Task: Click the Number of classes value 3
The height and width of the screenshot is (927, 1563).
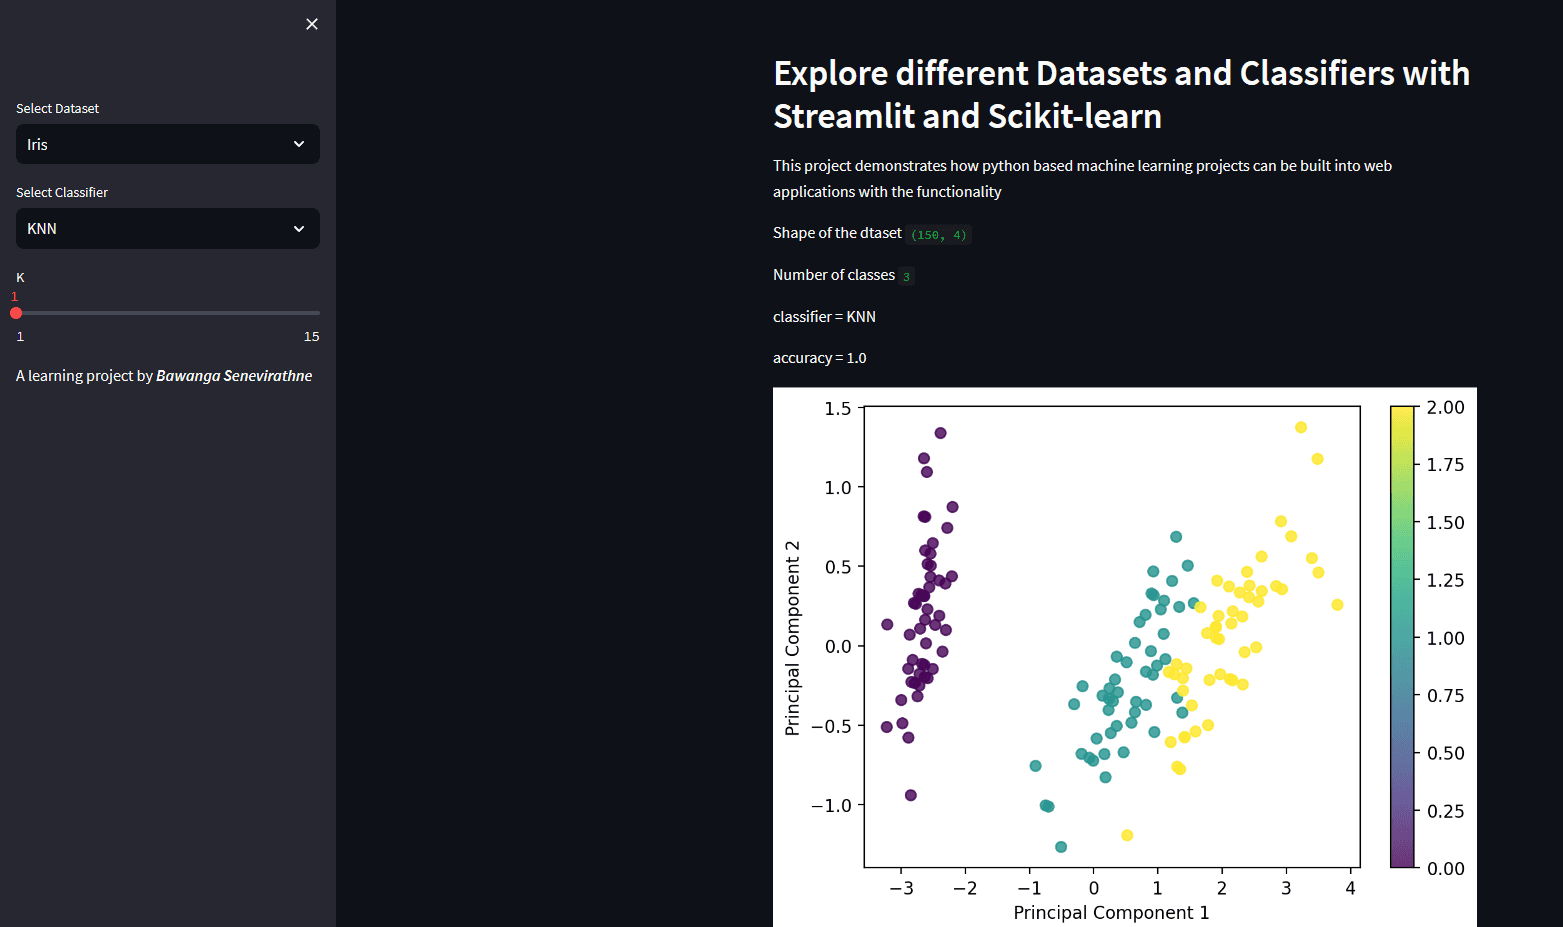Action: [x=906, y=277]
